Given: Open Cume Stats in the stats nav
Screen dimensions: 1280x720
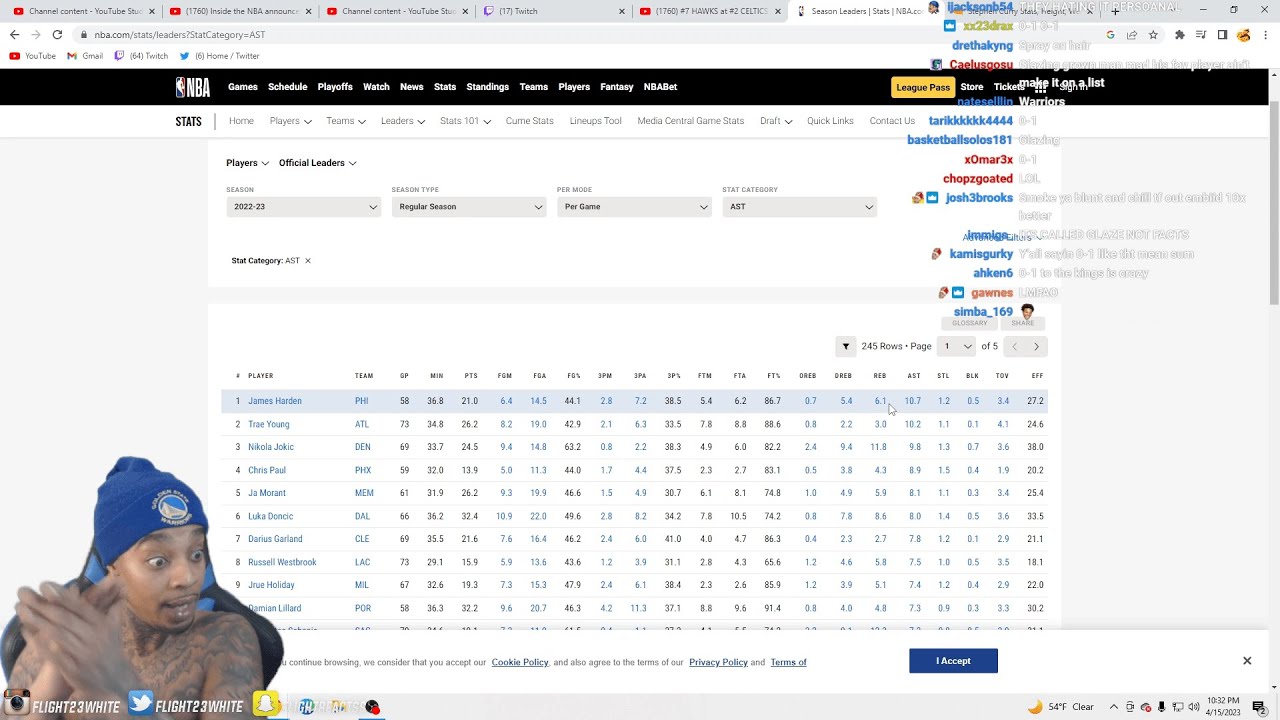Looking at the screenshot, I should point(530,121).
